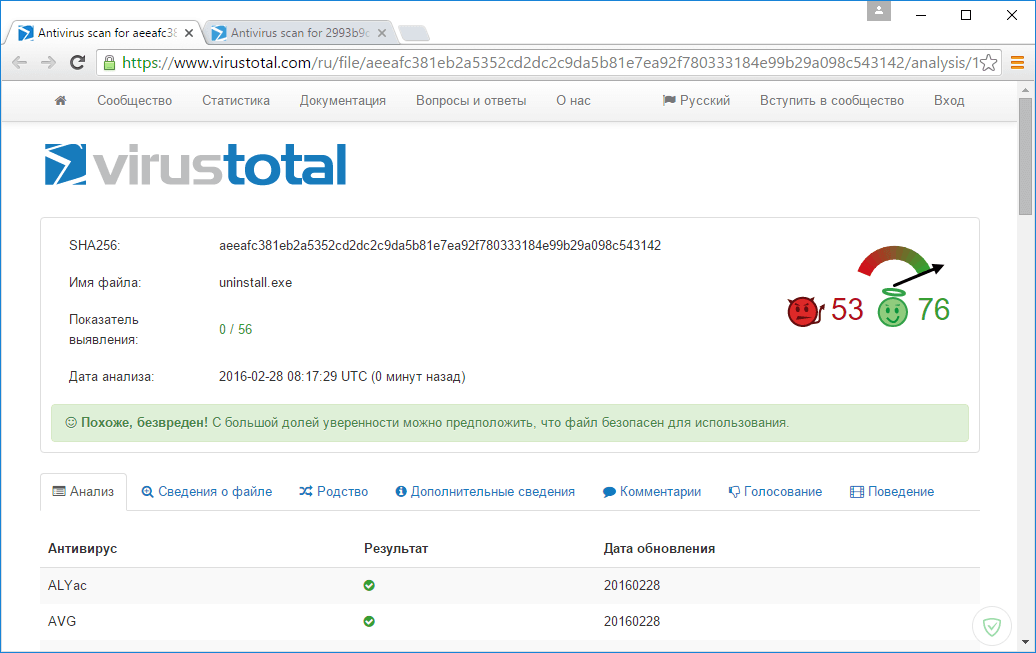Click the analysis date 2016-02-28 08:17:29 UTC
The image size is (1036, 653).
pos(342,377)
